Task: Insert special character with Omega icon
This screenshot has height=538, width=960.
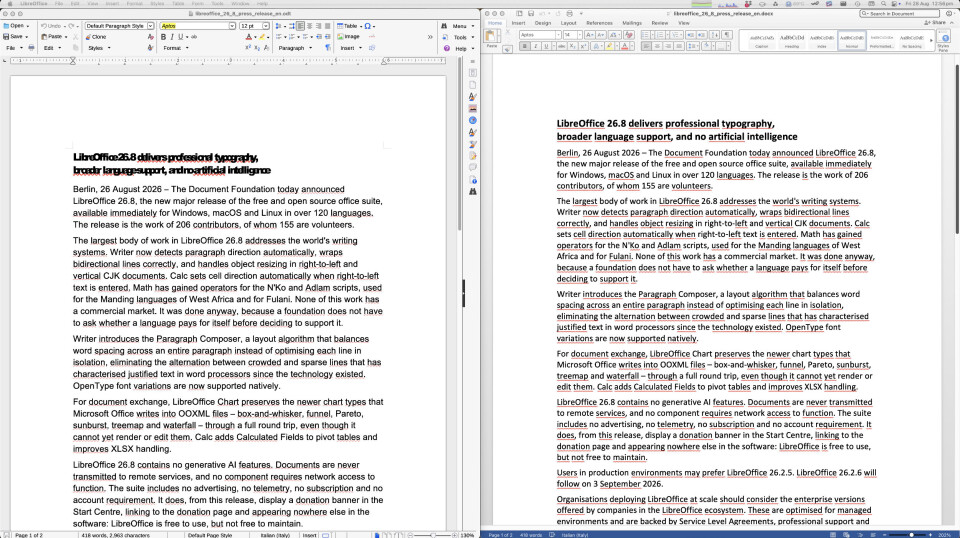Action: tap(367, 26)
